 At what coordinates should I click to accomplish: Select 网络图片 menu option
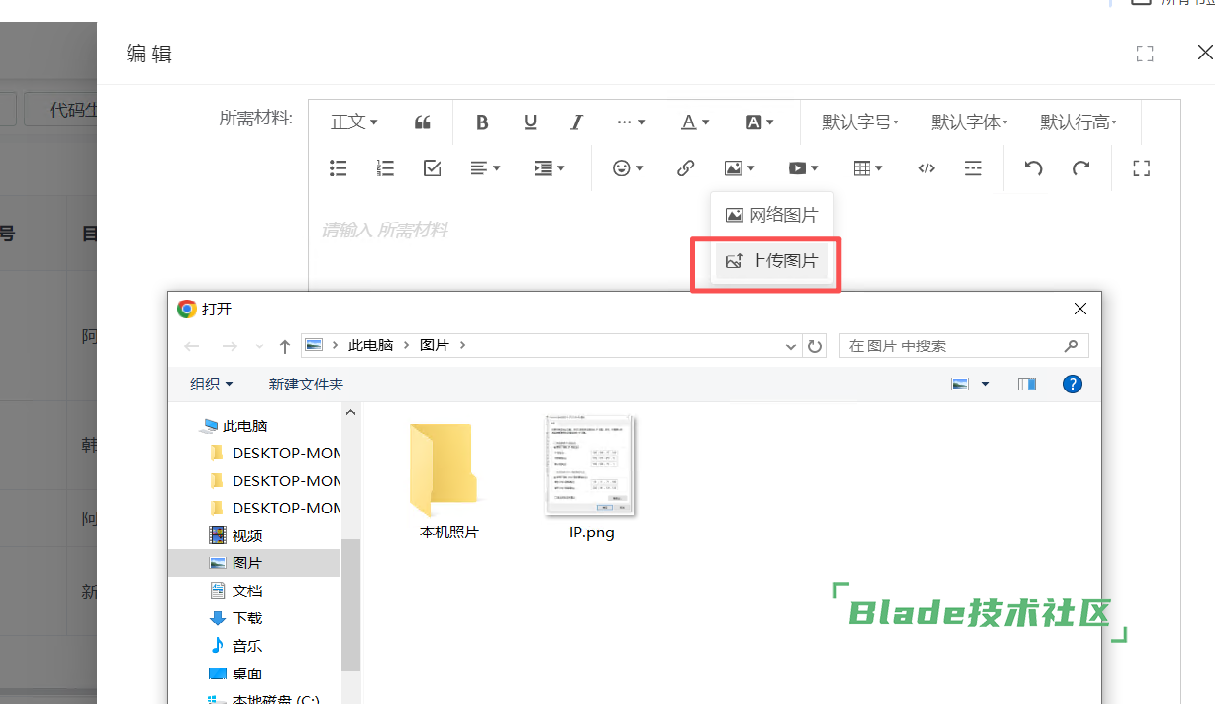pos(771,215)
